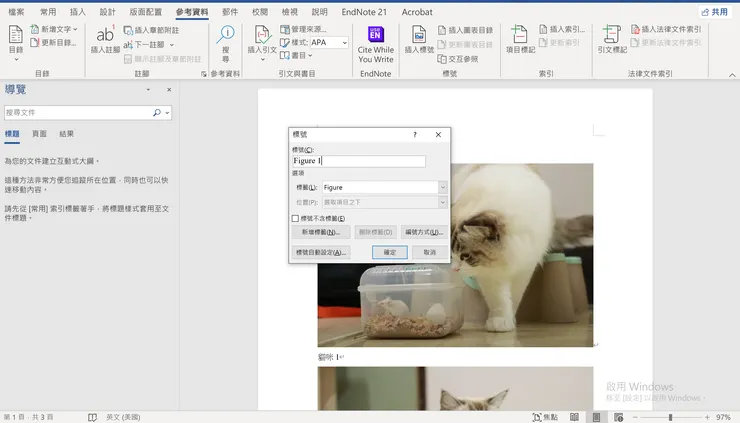The image size is (740, 423).
Task: Open the Acrobat ribbon tab
Action: 417,12
